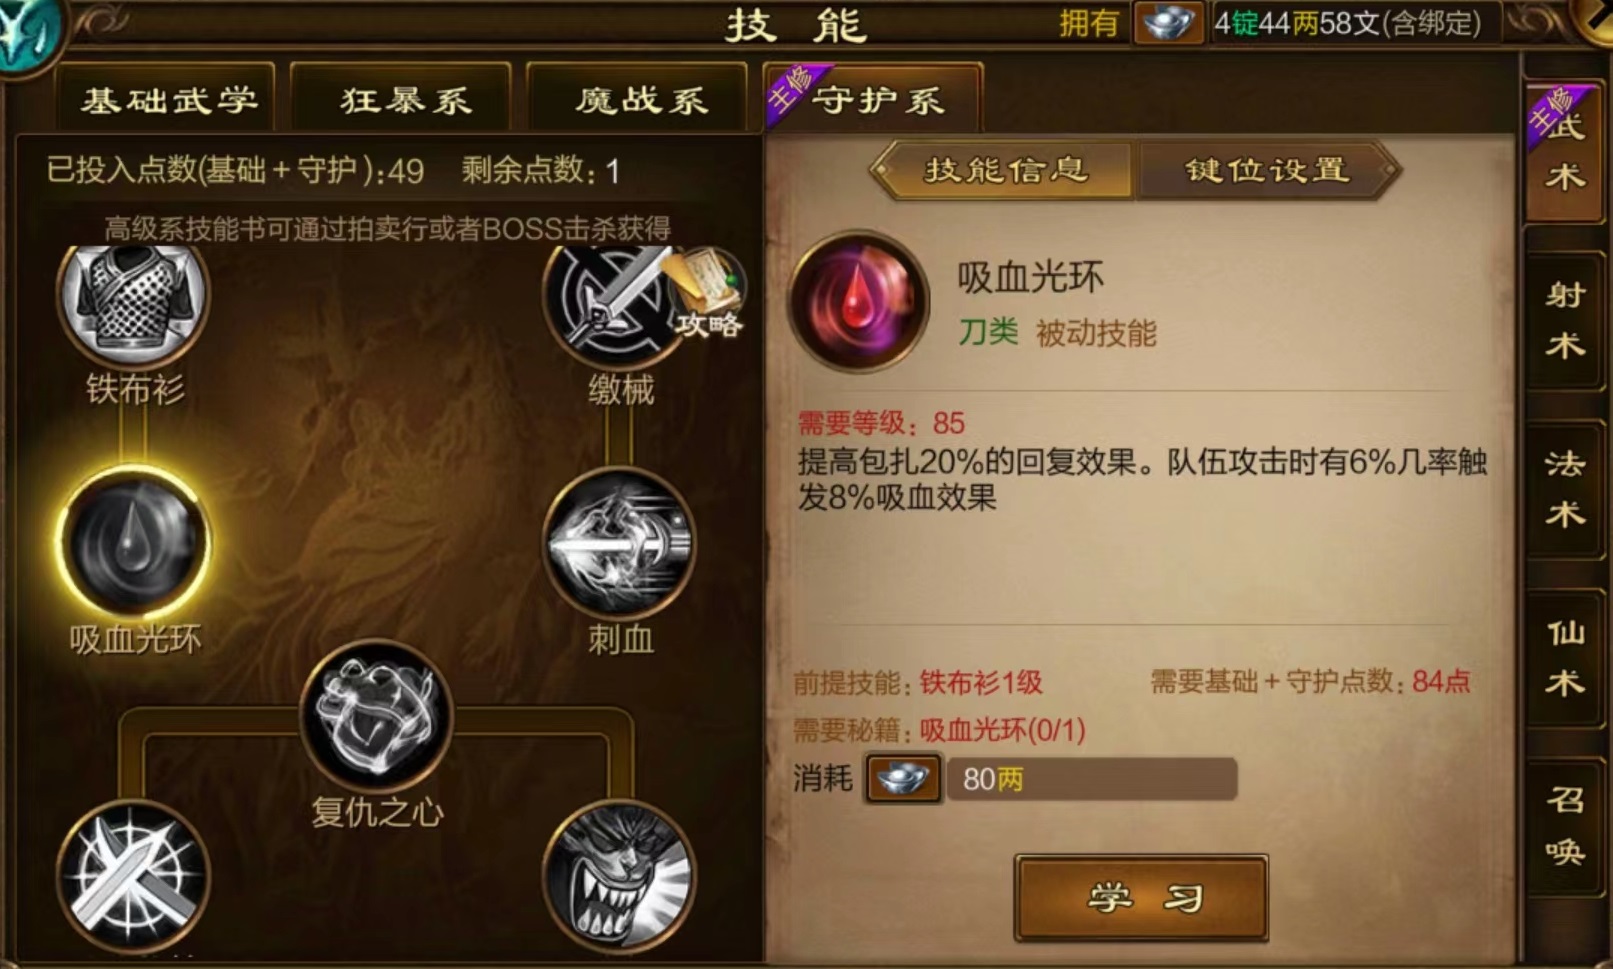Click the demon face skill icon
The height and width of the screenshot is (969, 1613).
pyautogui.click(x=619, y=877)
